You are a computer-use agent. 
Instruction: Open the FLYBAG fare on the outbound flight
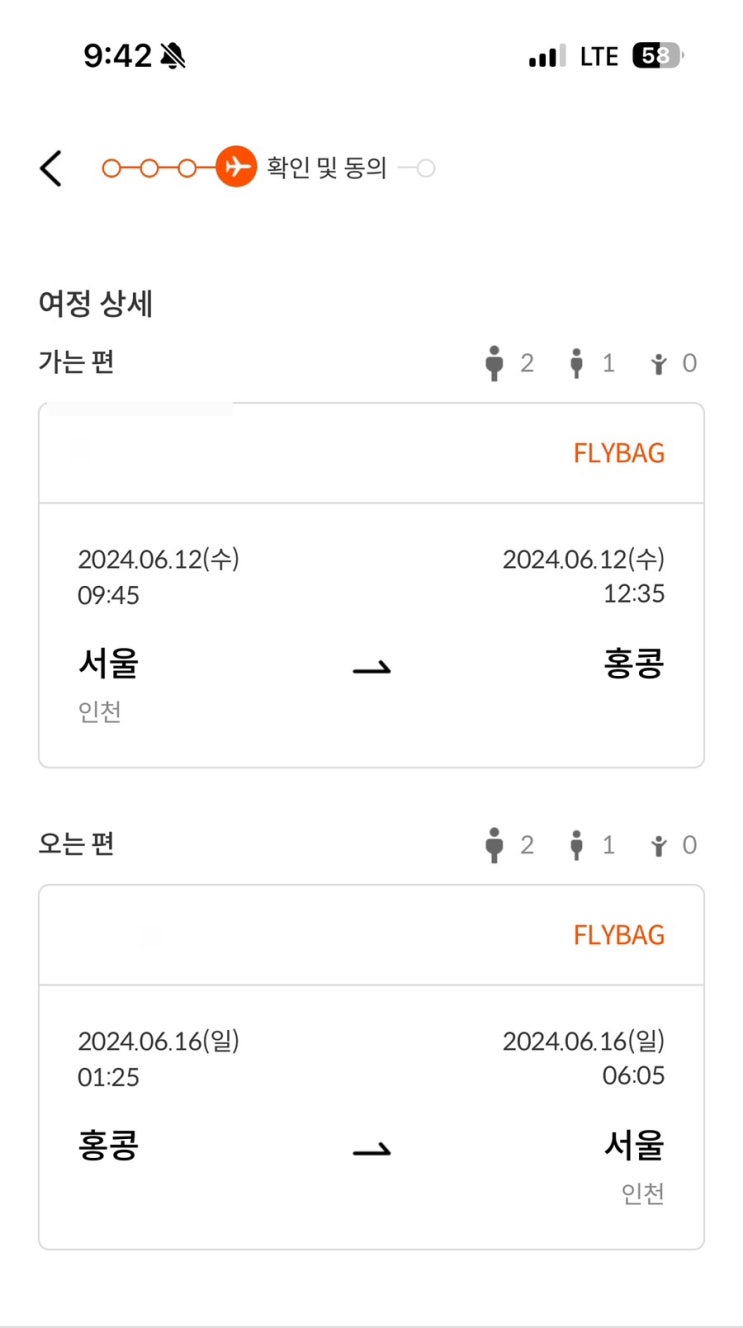pos(618,453)
